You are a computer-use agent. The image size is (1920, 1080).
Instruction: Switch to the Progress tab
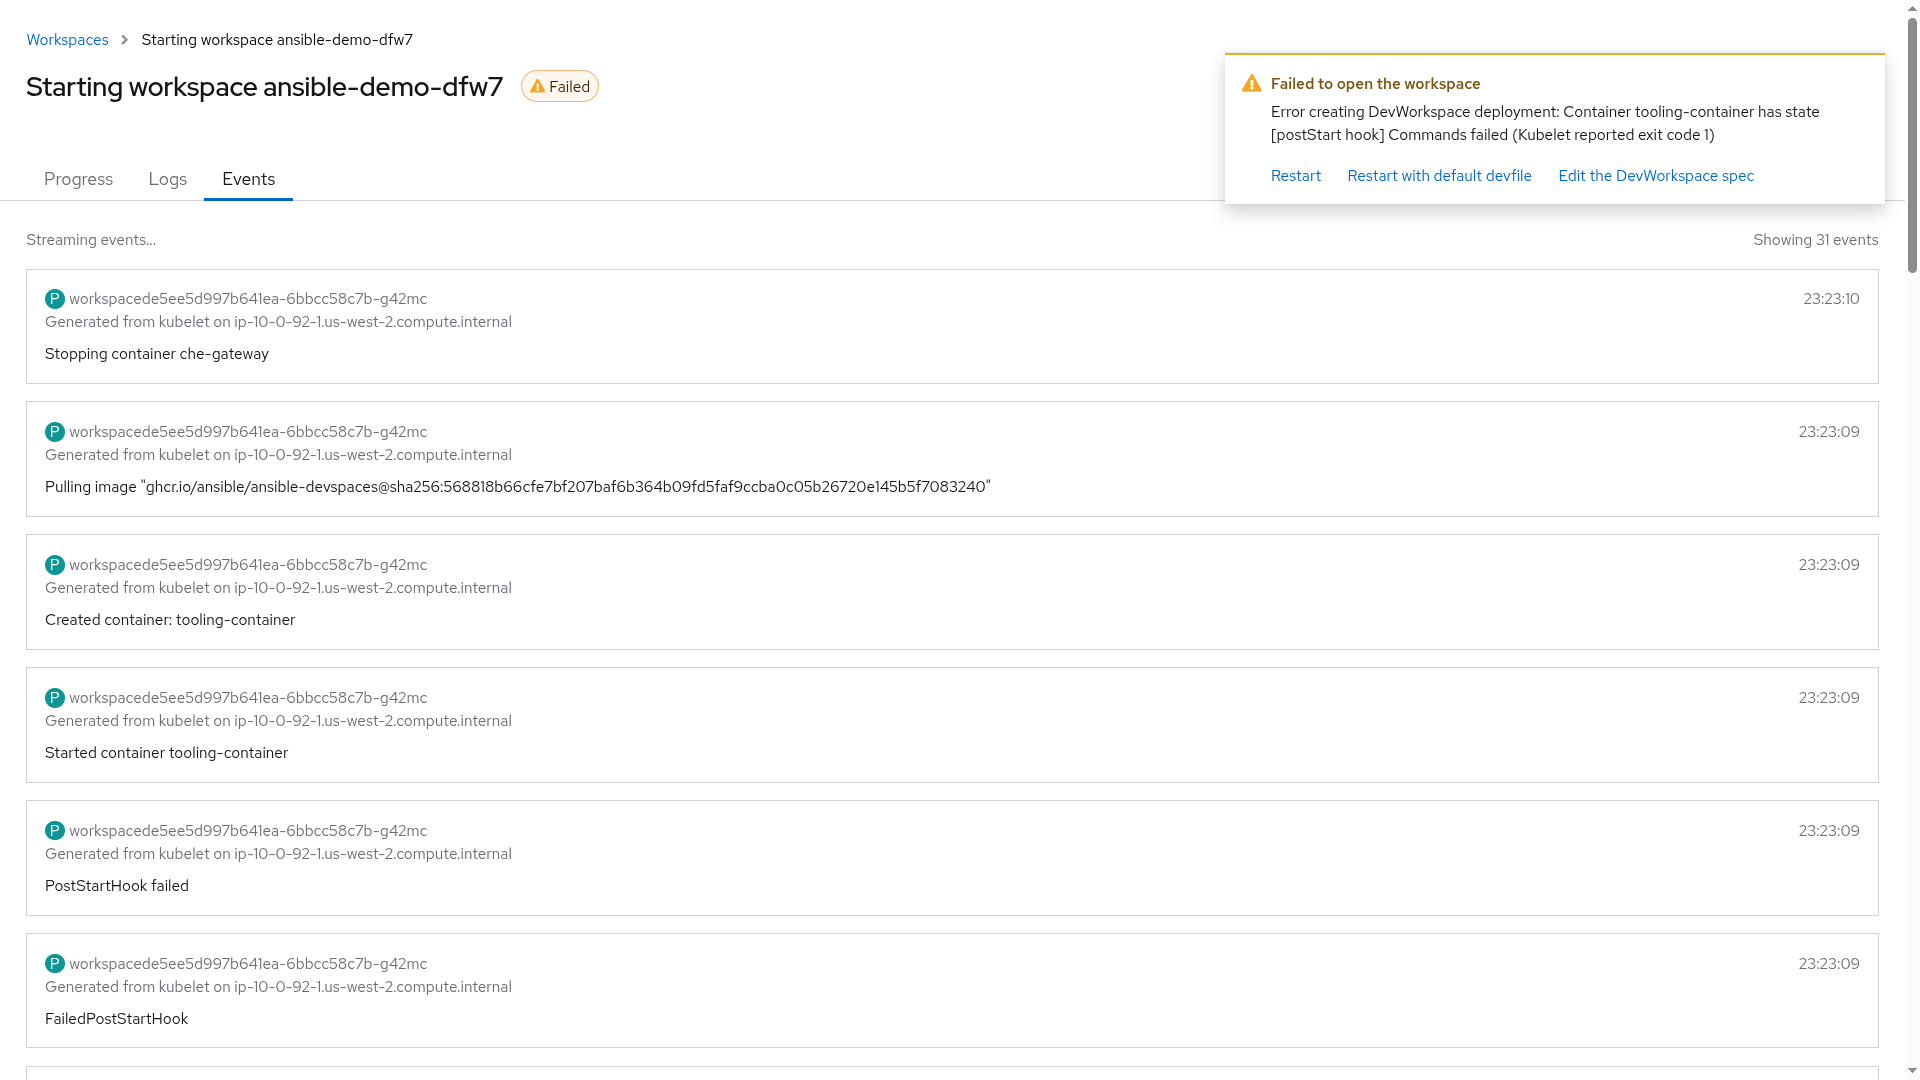tap(78, 179)
